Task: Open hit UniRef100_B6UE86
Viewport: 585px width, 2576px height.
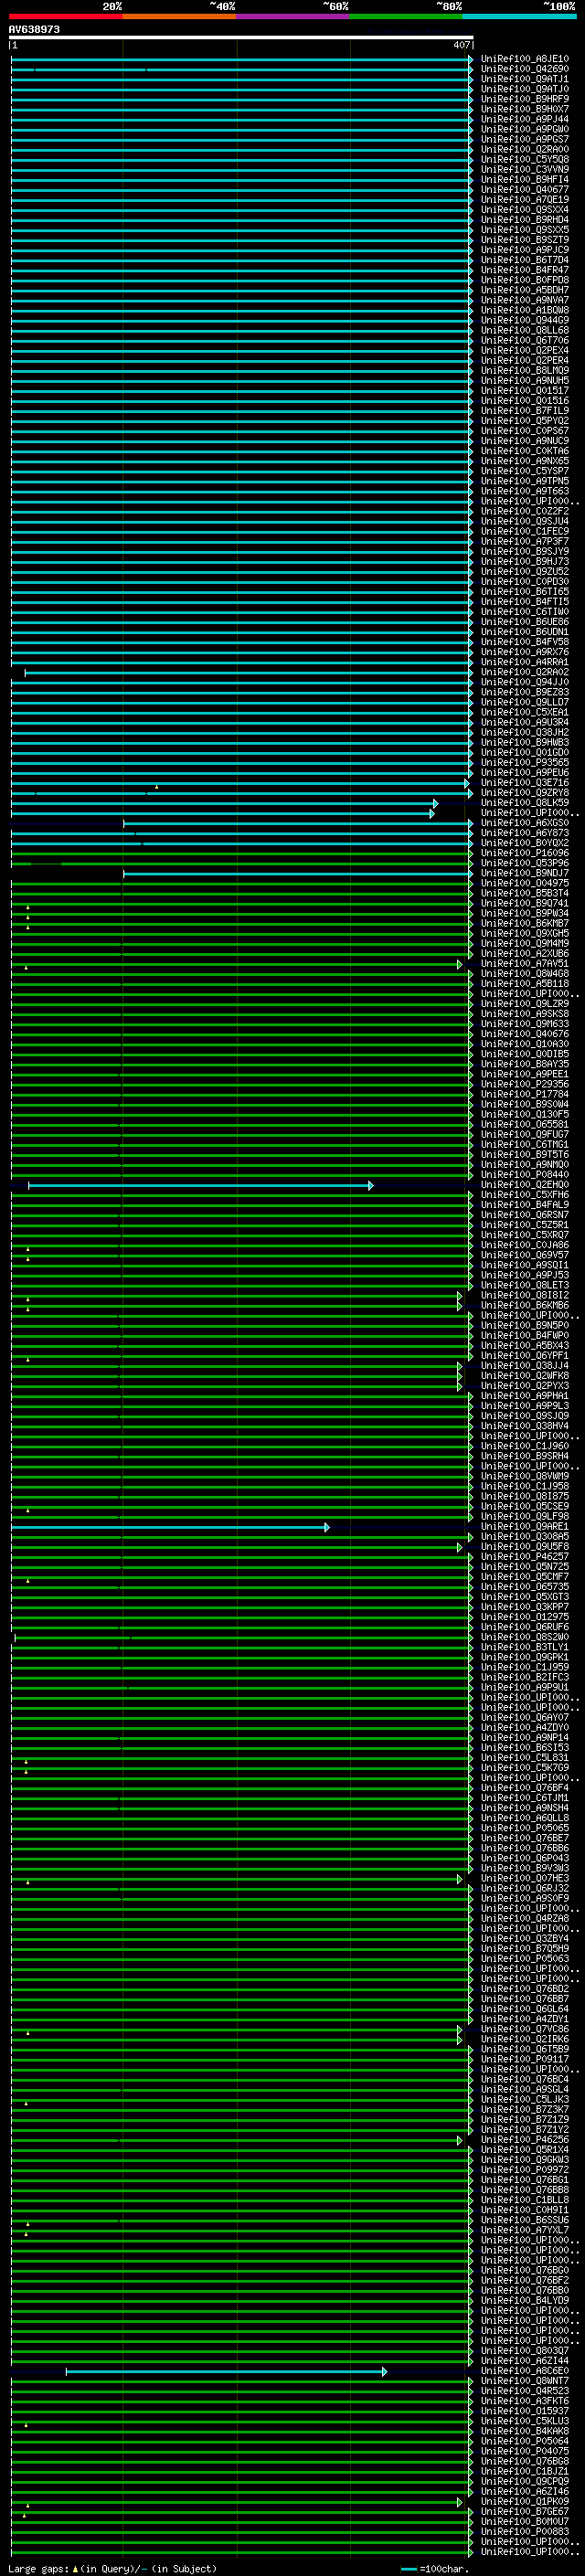Action: coord(525,622)
